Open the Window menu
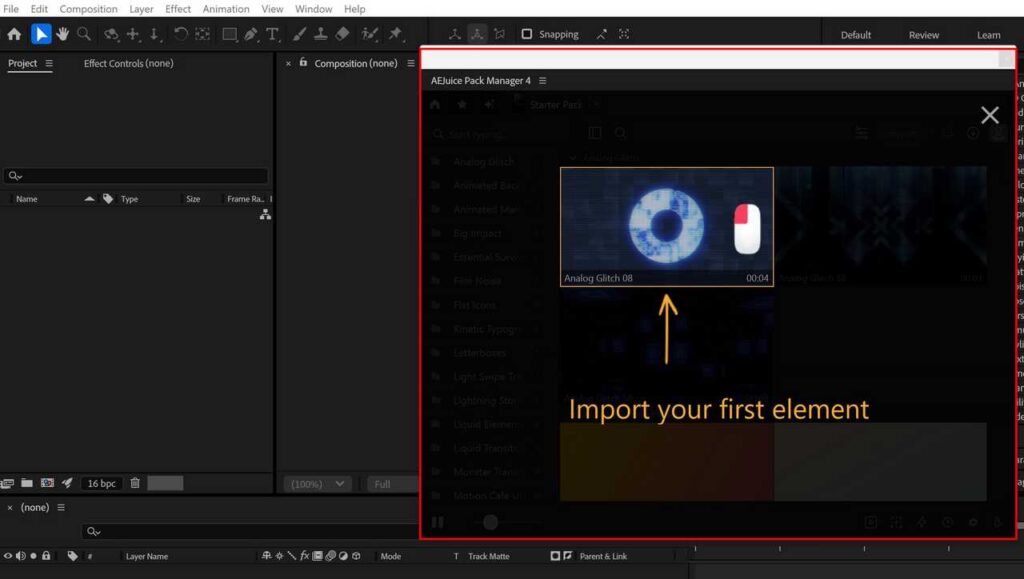This screenshot has width=1024, height=579. tap(313, 9)
